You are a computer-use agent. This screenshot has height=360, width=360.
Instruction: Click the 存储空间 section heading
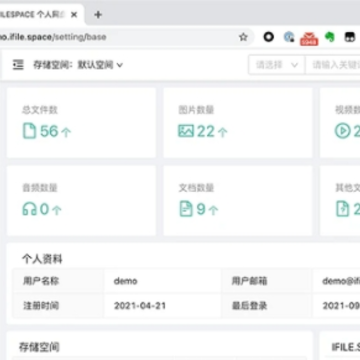point(39,347)
